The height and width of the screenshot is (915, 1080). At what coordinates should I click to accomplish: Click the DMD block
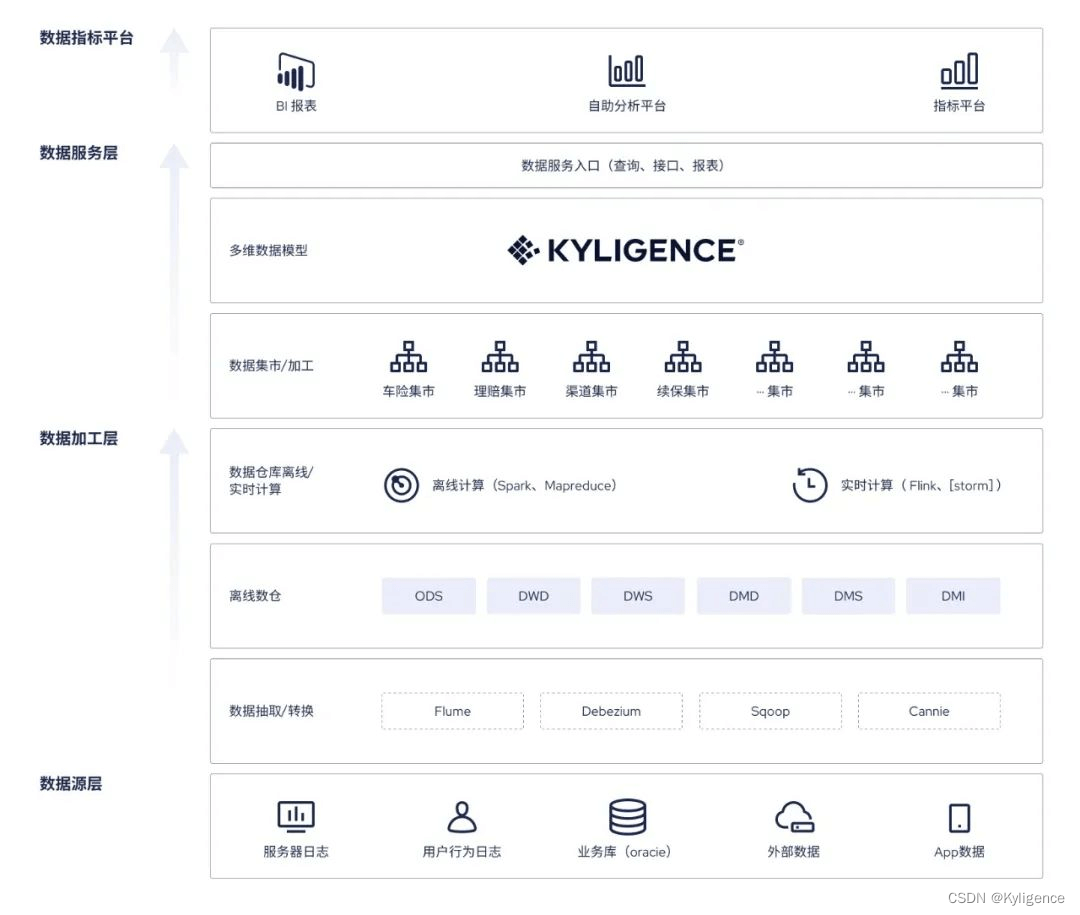(744, 596)
